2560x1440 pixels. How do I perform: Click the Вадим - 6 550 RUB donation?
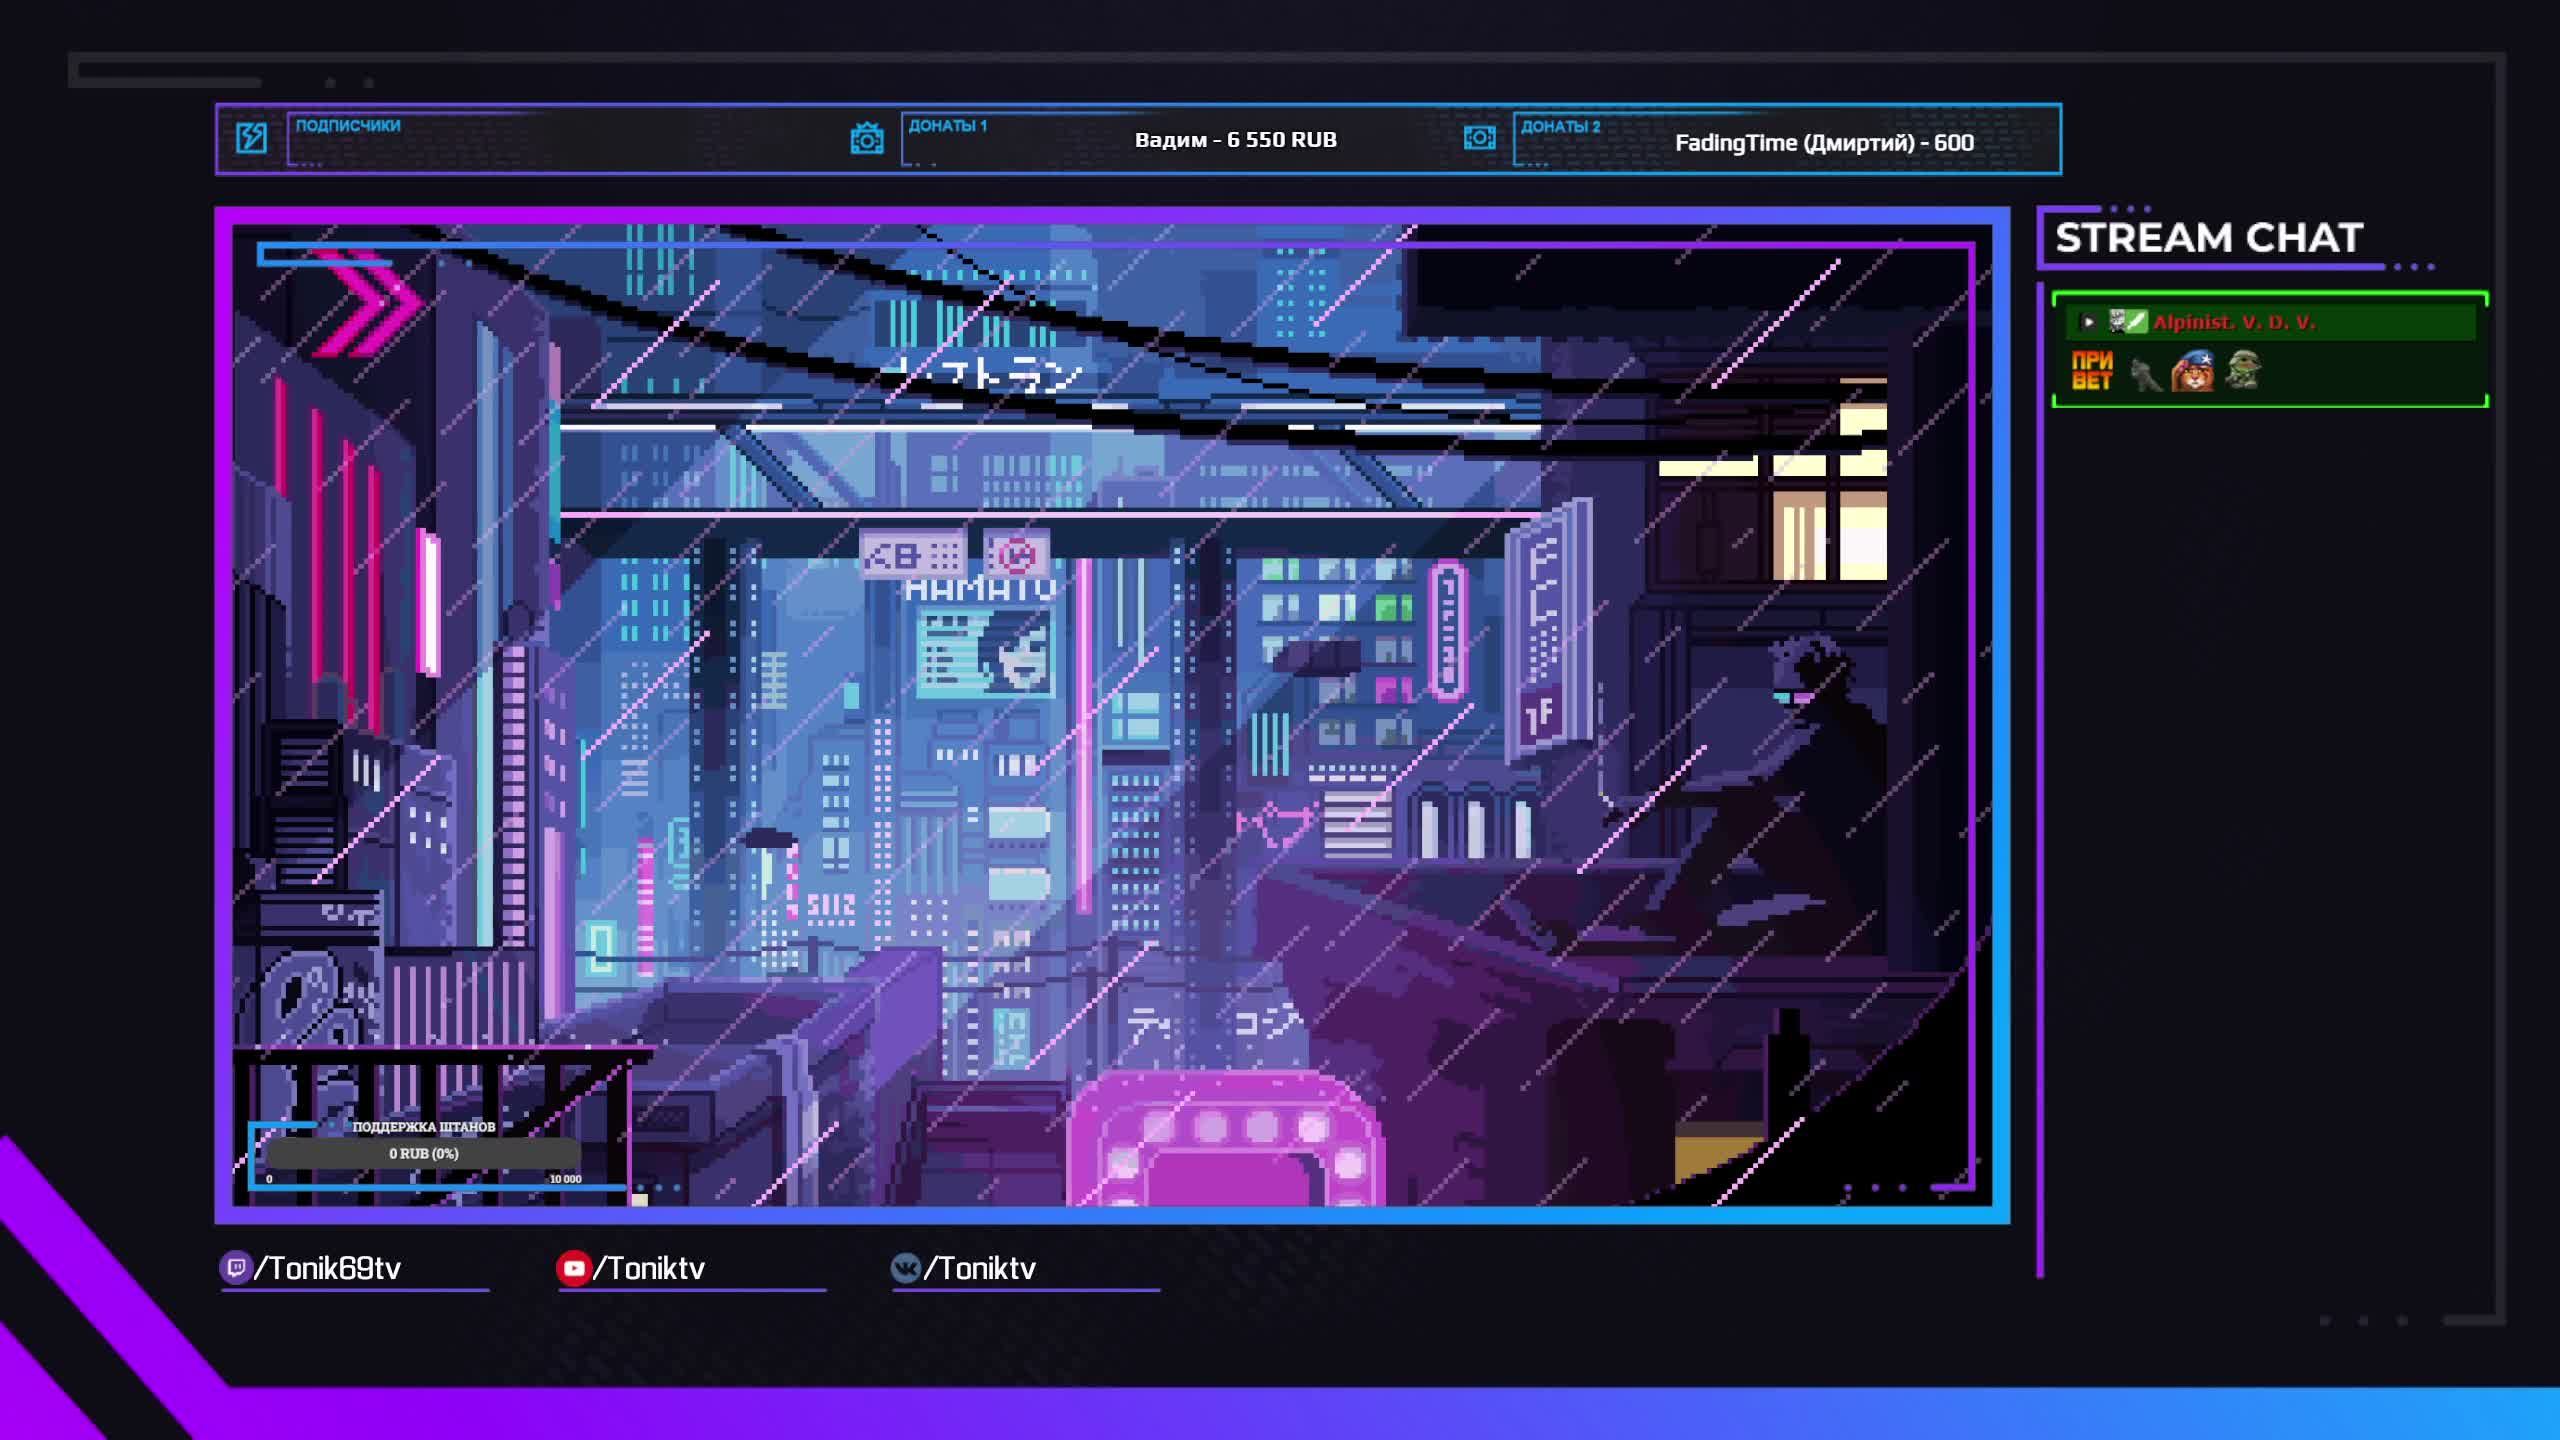tap(1235, 140)
